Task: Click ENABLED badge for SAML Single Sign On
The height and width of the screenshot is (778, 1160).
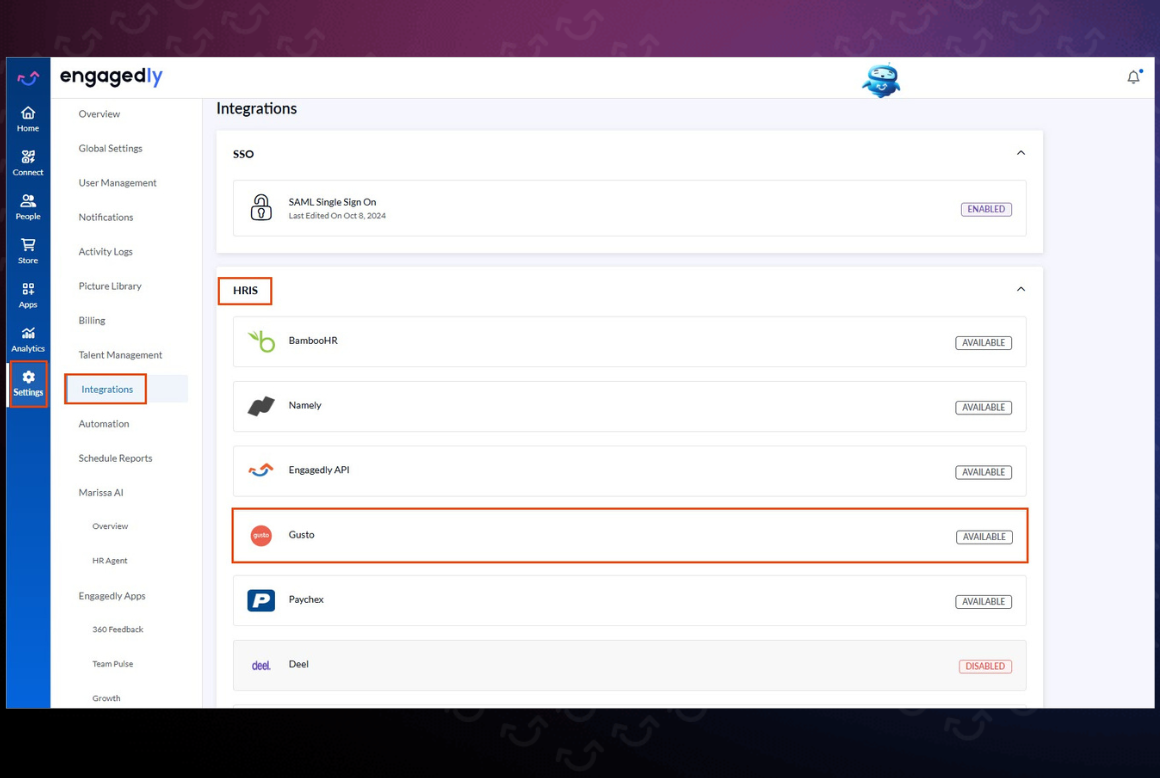Action: click(986, 209)
